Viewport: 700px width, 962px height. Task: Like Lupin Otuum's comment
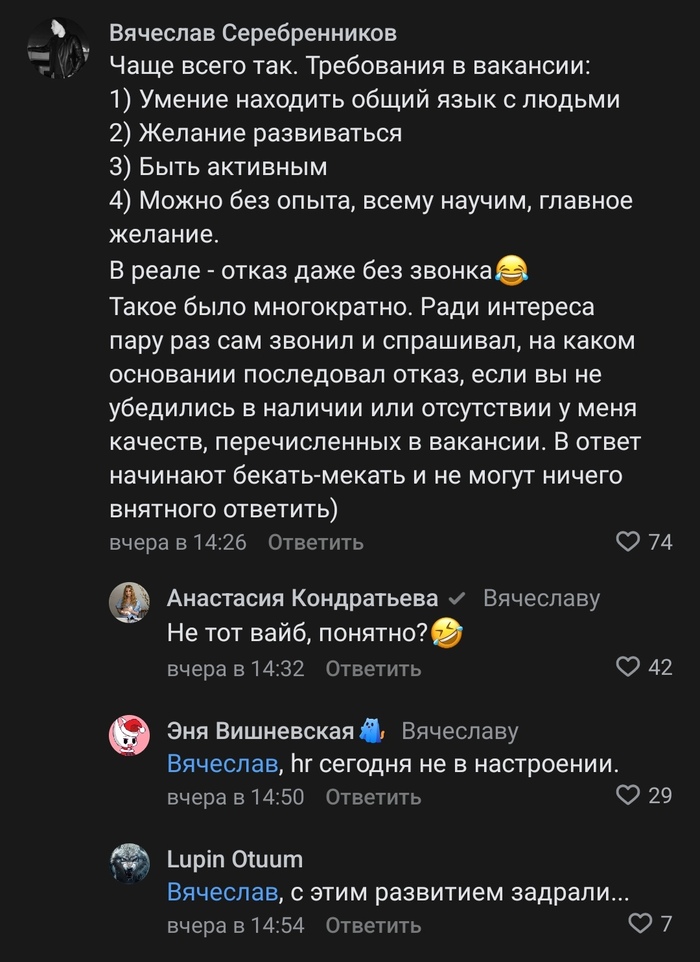[x=640, y=924]
